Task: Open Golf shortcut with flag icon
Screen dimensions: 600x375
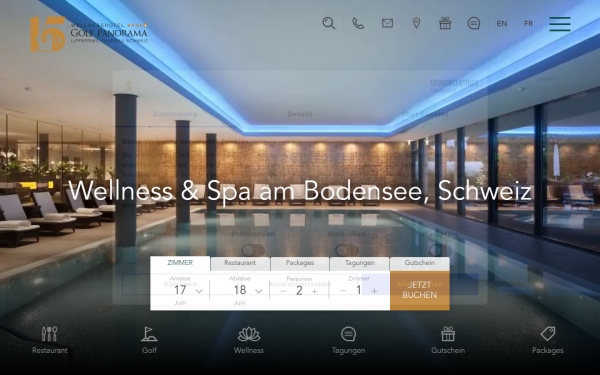Action: click(149, 340)
